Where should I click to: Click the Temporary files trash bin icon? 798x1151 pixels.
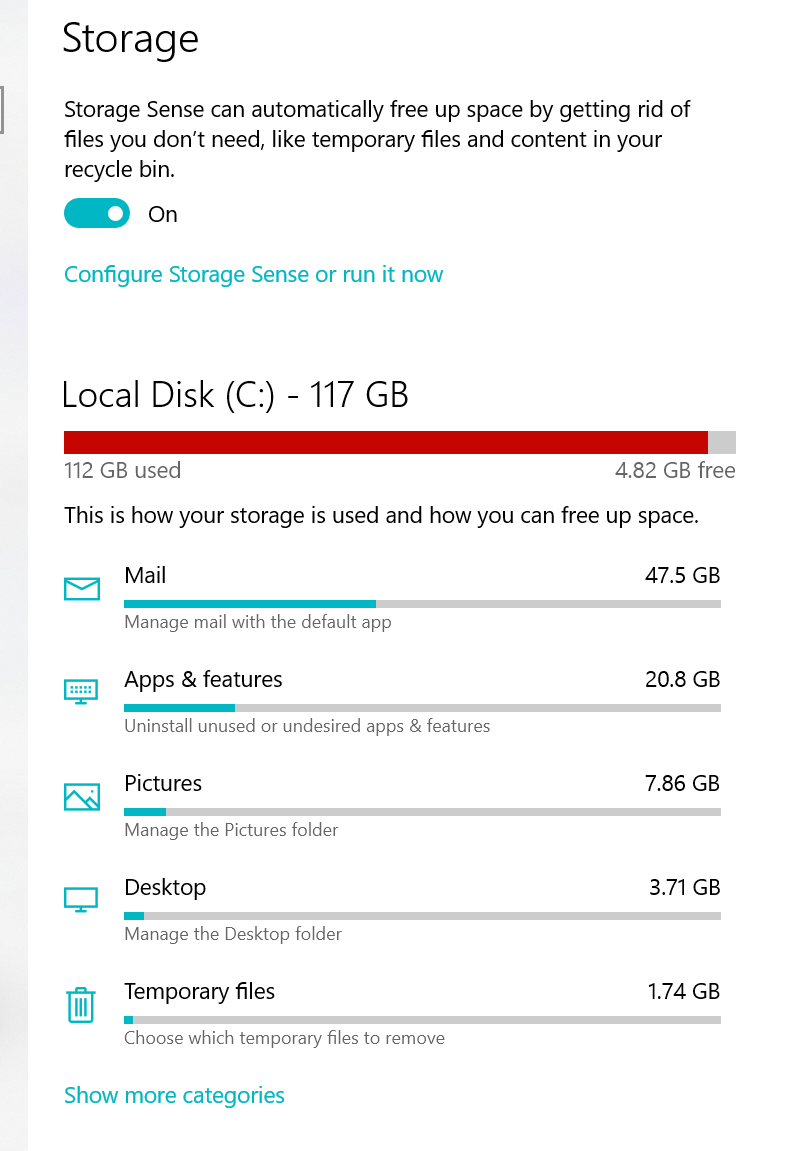[81, 1005]
